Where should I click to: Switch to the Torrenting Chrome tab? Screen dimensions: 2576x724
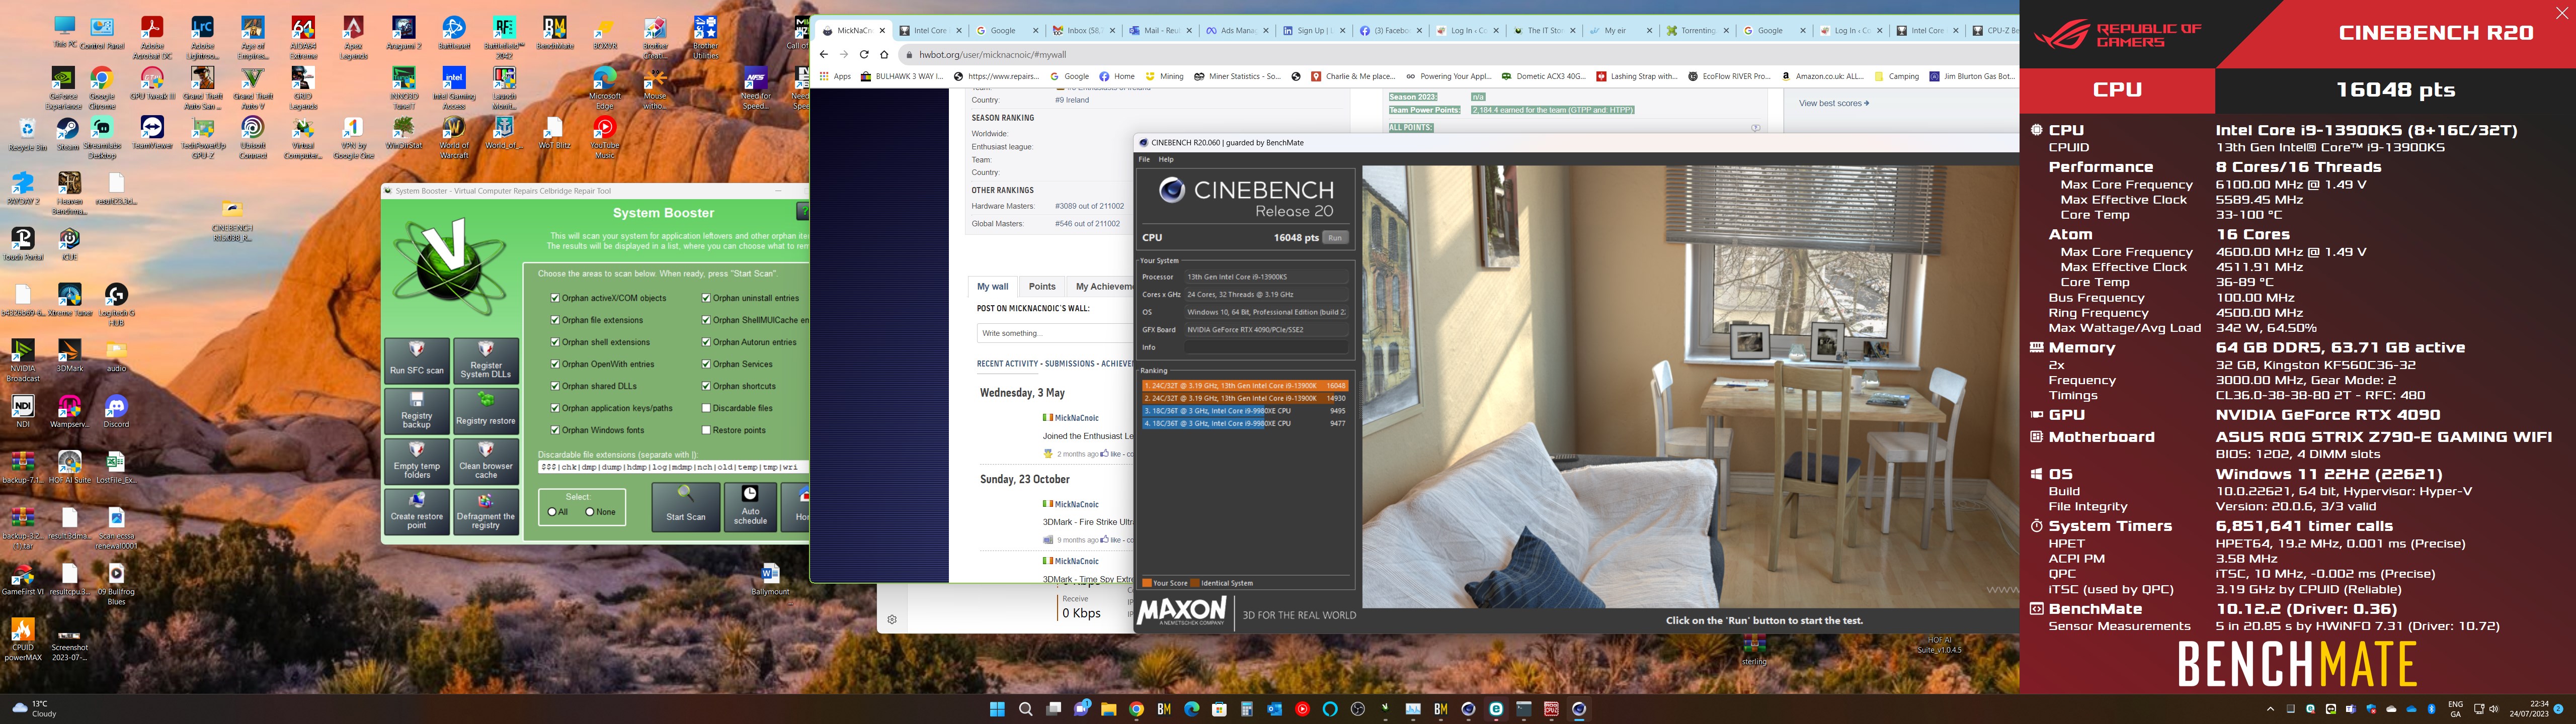1697,31
